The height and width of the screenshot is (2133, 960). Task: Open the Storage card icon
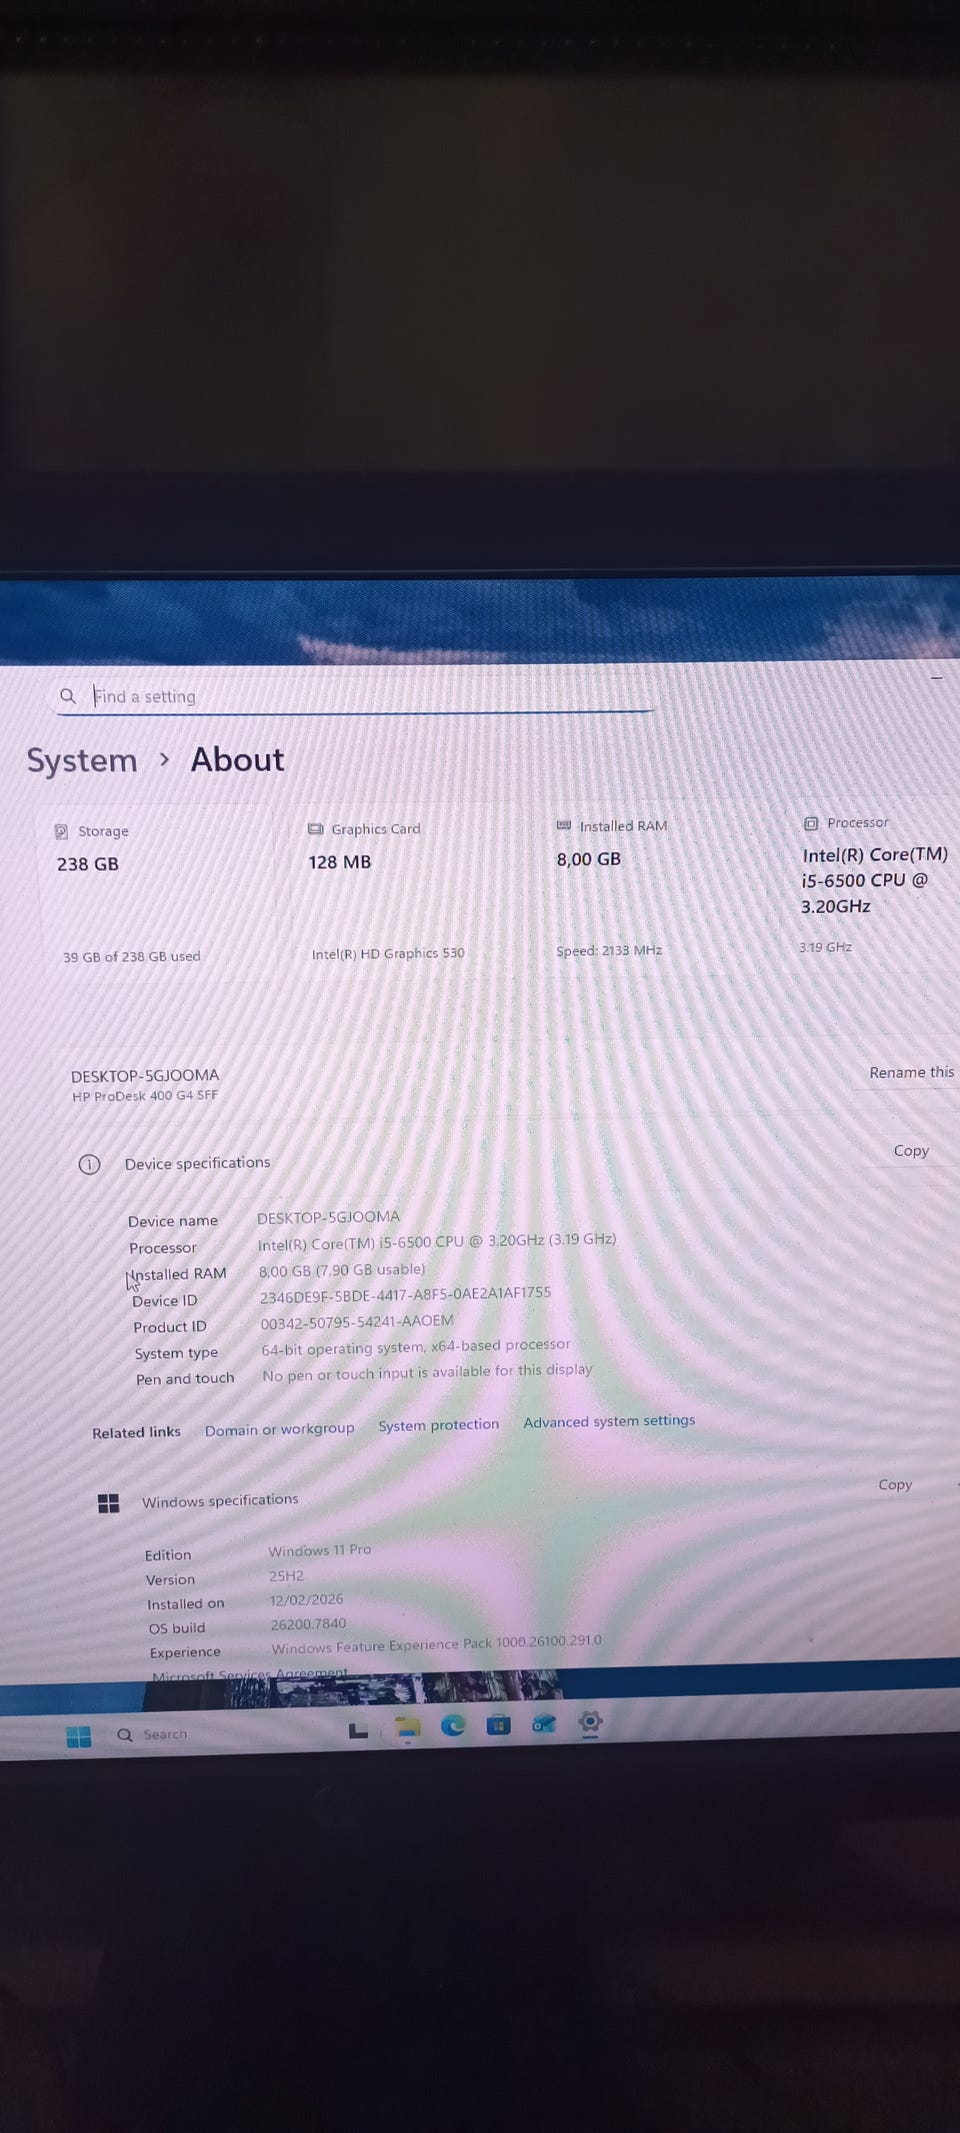(x=61, y=832)
